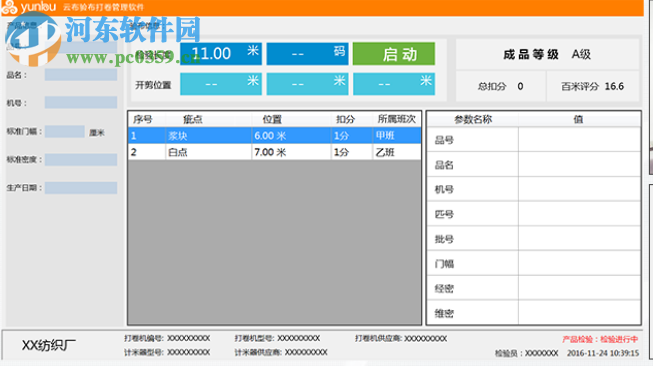Click the value cell beside 门幅
Image resolution: width=653 pixels, height=366 pixels.
(x=579, y=264)
